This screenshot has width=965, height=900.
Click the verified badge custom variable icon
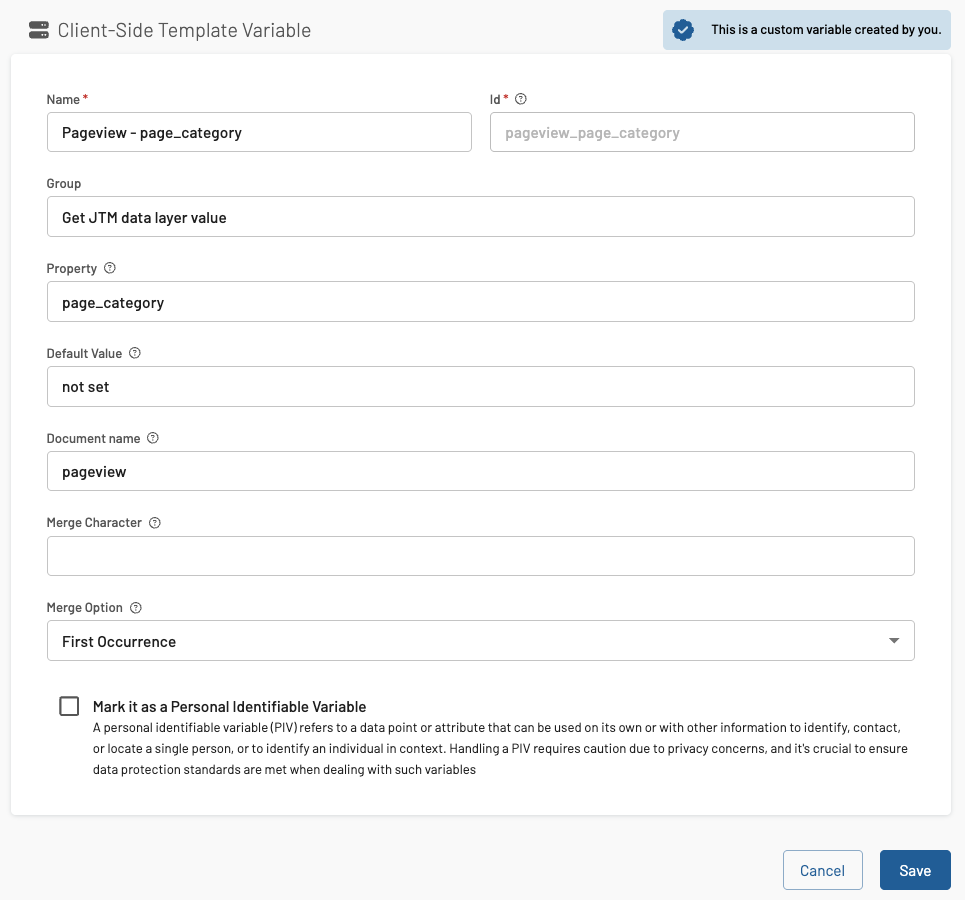(683, 30)
